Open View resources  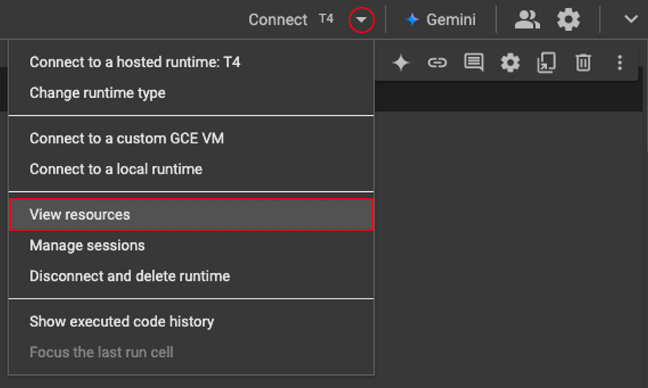191,214
